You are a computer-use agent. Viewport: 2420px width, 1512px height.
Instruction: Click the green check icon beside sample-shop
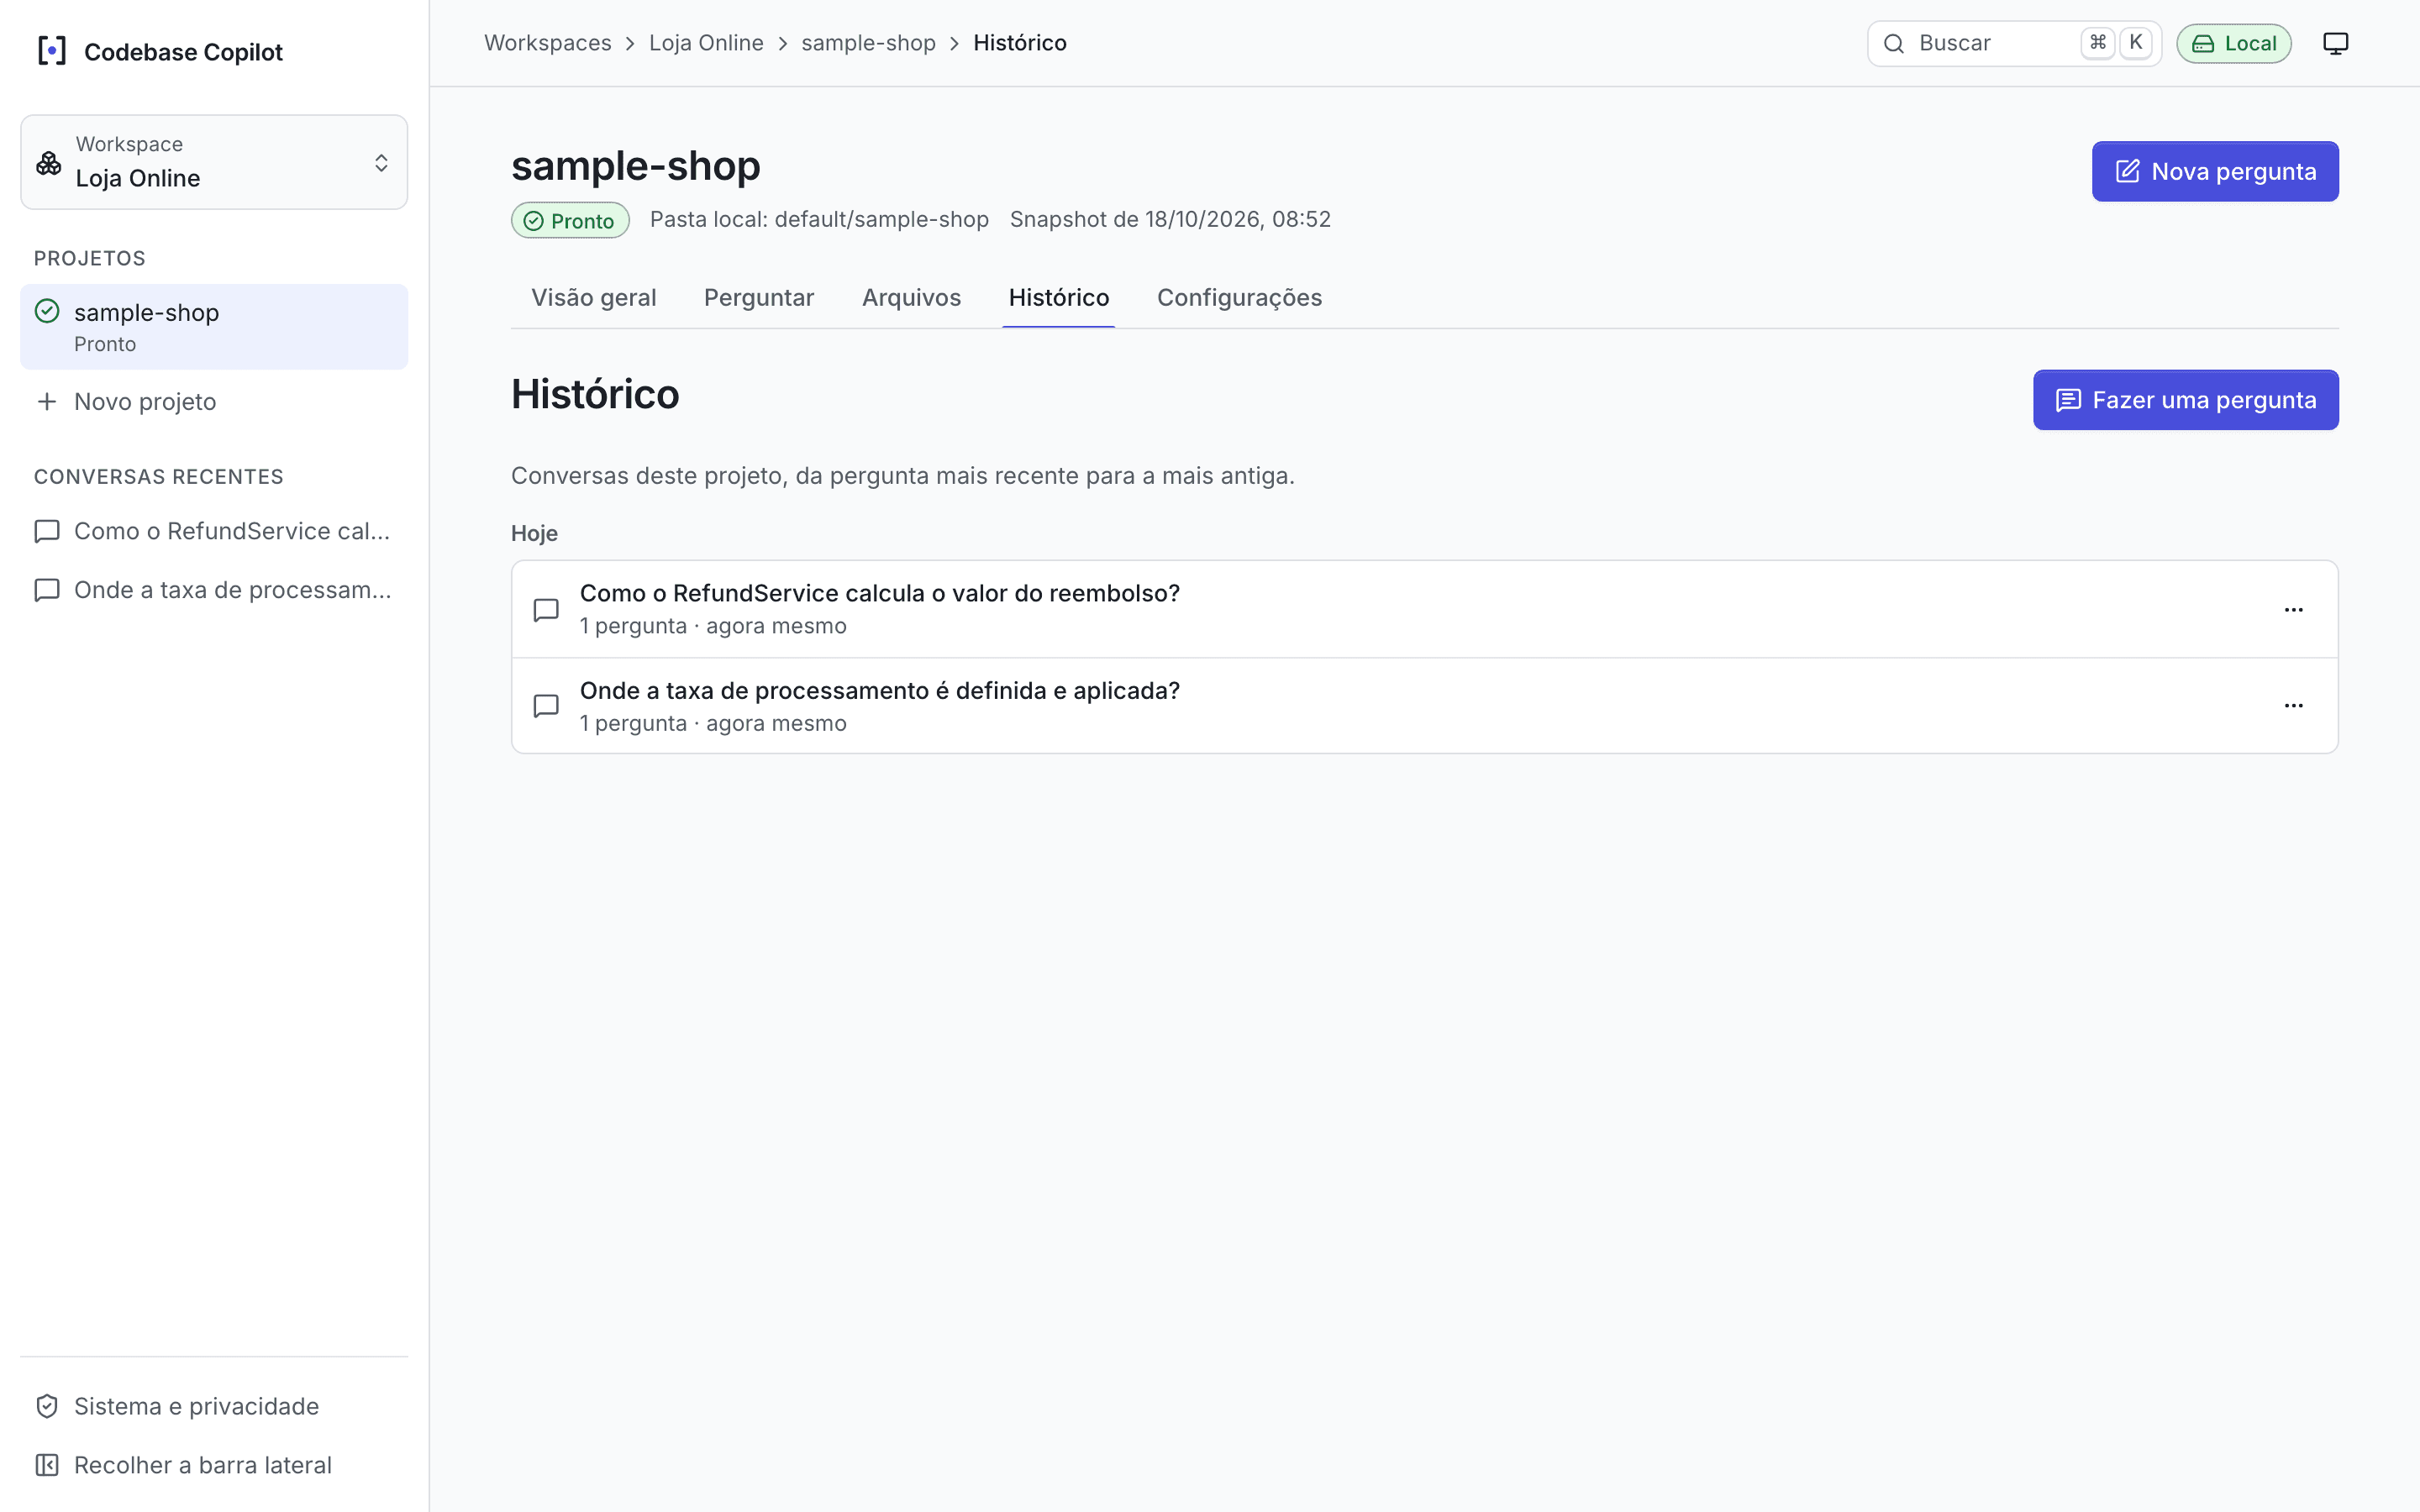(47, 311)
